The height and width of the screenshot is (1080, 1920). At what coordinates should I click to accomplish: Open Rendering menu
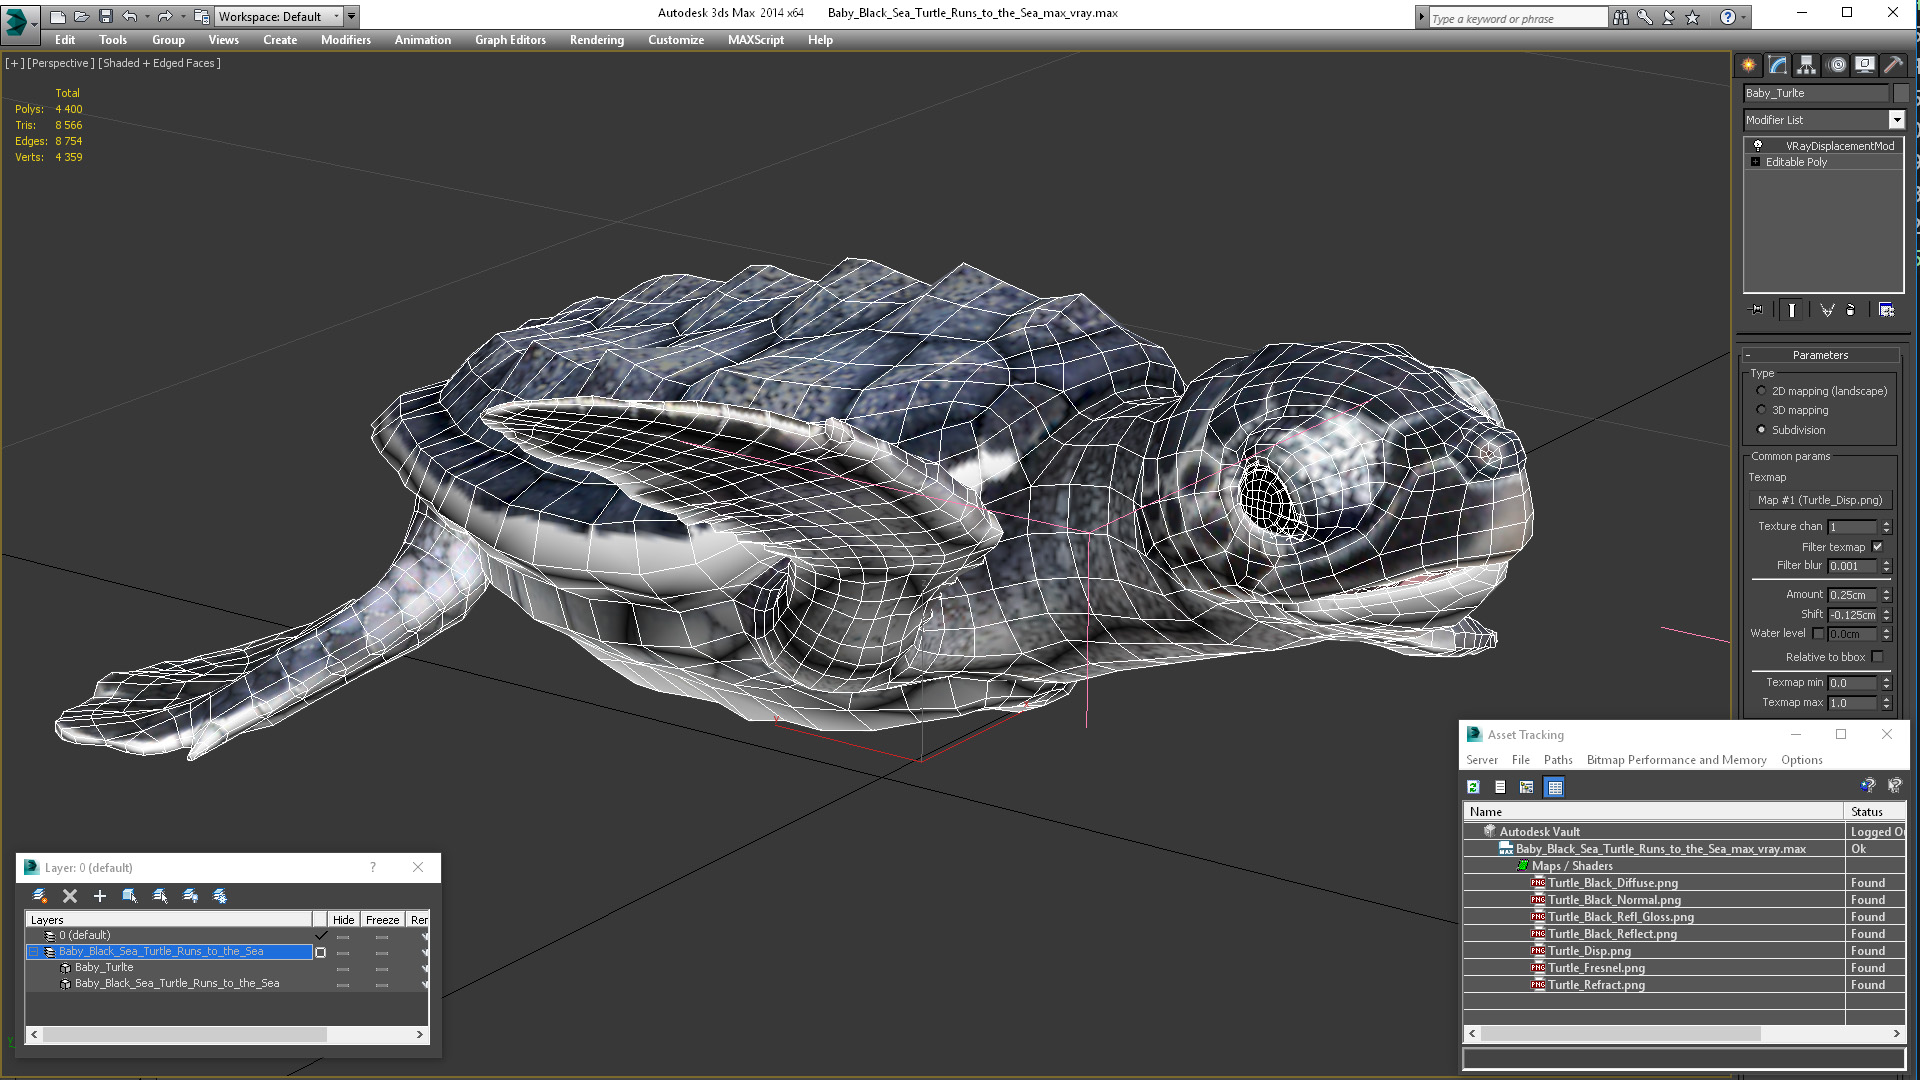click(597, 40)
